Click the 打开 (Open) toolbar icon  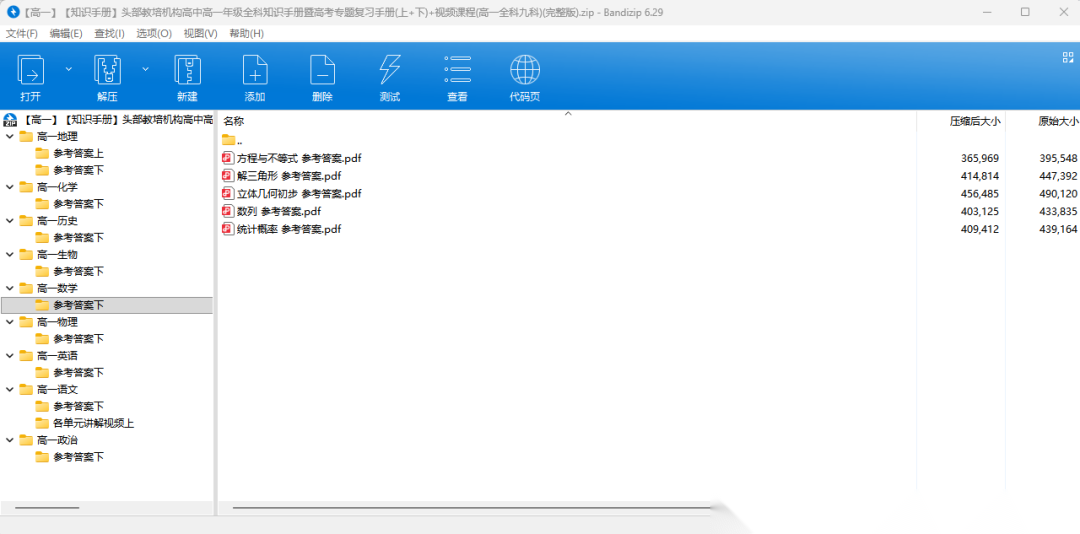[x=31, y=71]
